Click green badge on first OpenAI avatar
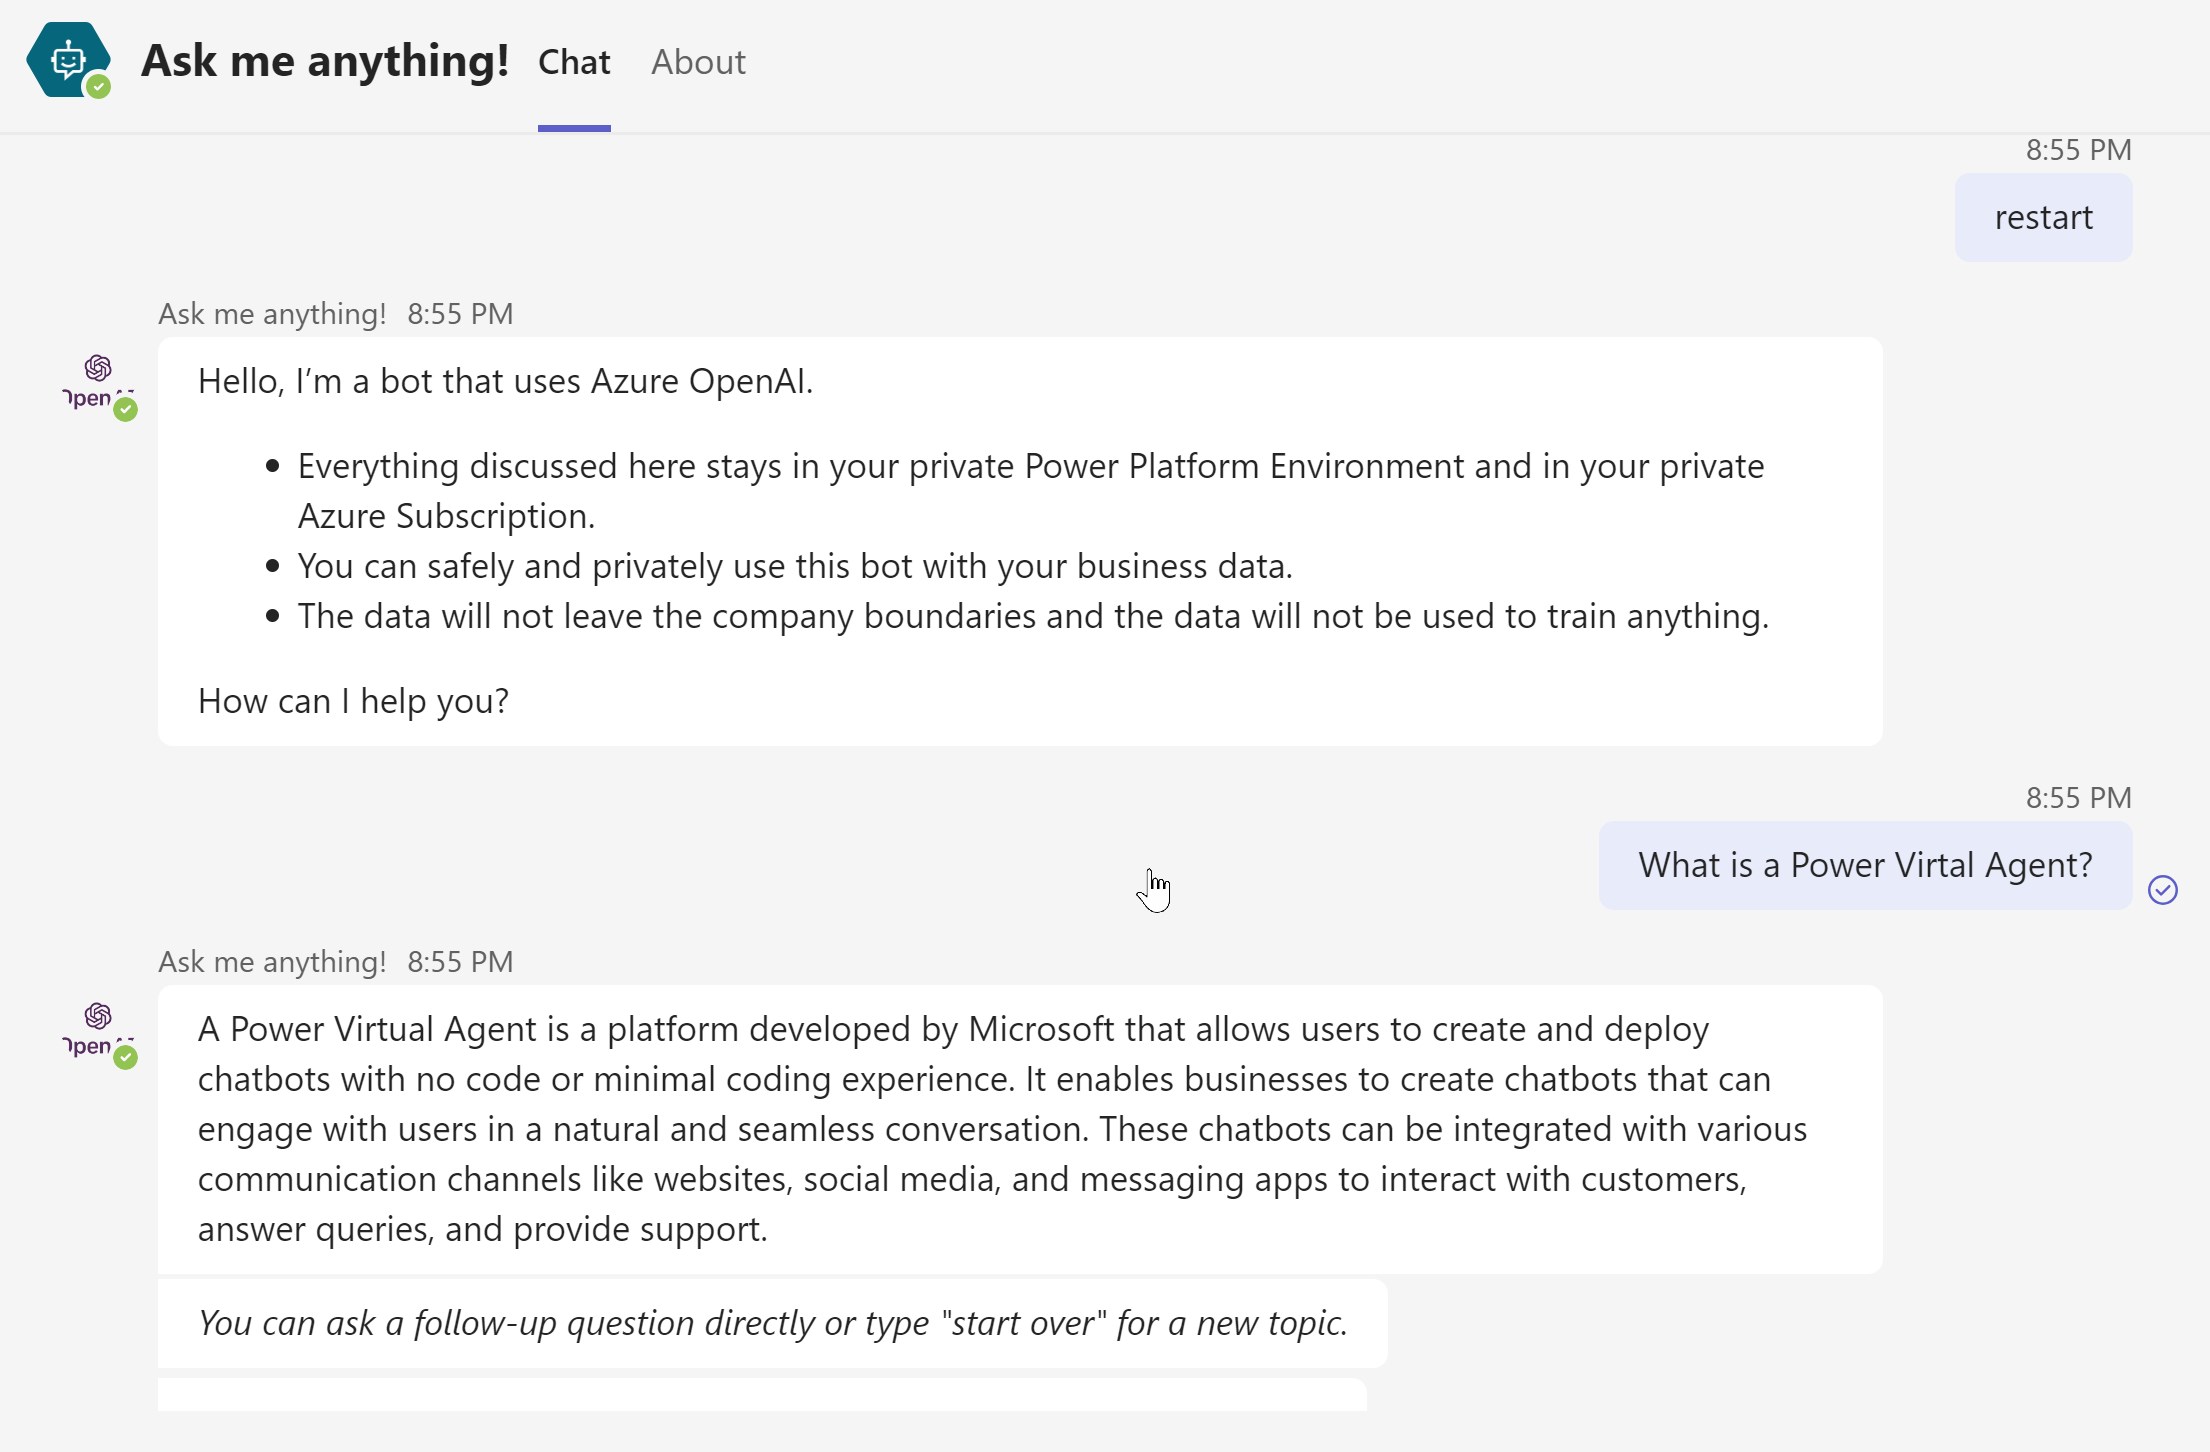Viewport: 2210px width, 1452px height. pos(125,409)
